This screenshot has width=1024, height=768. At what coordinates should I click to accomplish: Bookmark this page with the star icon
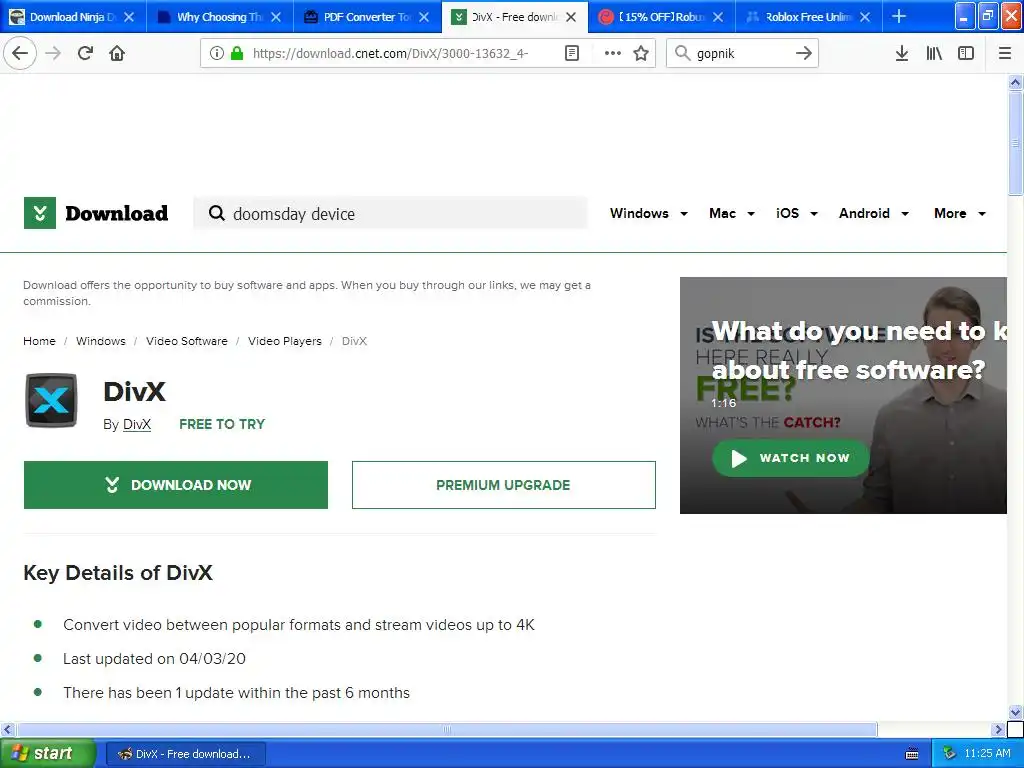click(641, 53)
